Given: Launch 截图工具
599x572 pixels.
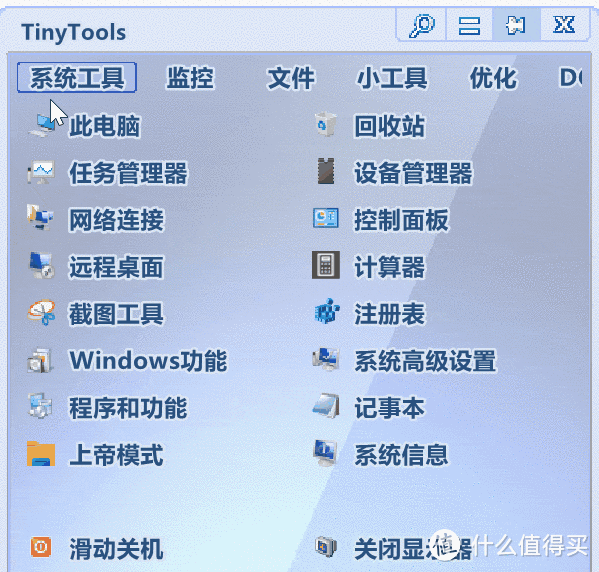Looking at the screenshot, I should [117, 314].
